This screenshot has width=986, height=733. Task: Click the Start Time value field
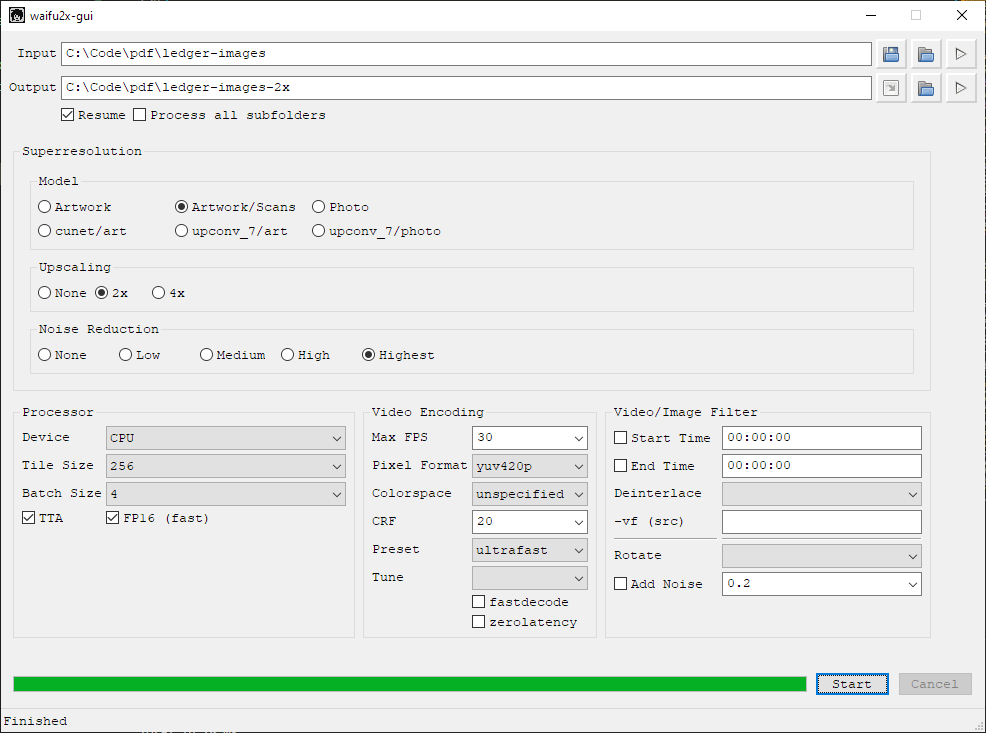coord(822,438)
